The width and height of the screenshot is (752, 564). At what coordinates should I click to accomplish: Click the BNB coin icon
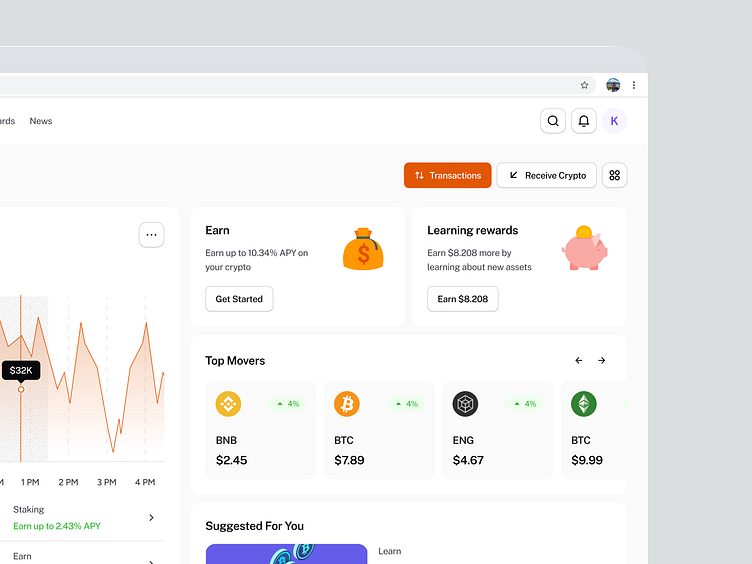(x=228, y=404)
